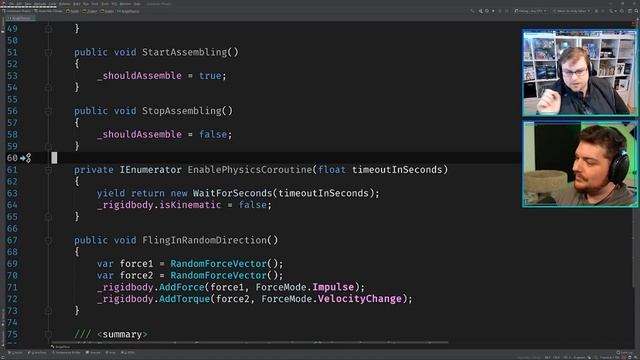Click the VelocityChange enum value
Screen dimensions: 640x360
point(360,299)
